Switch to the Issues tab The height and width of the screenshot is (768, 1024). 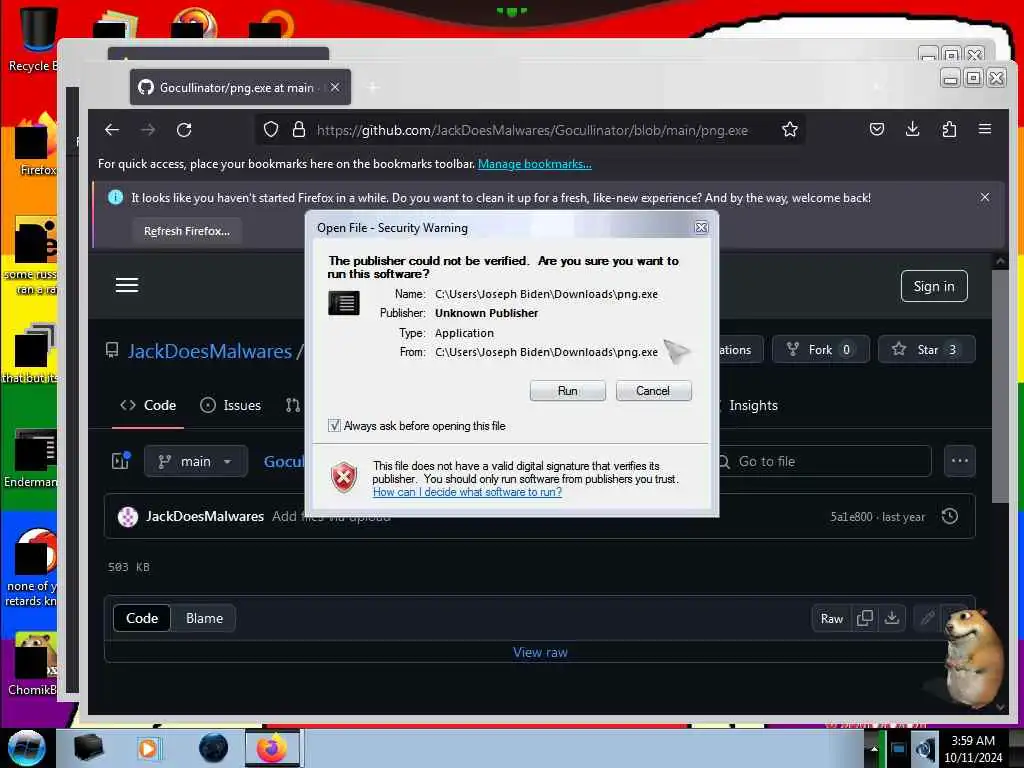(231, 406)
